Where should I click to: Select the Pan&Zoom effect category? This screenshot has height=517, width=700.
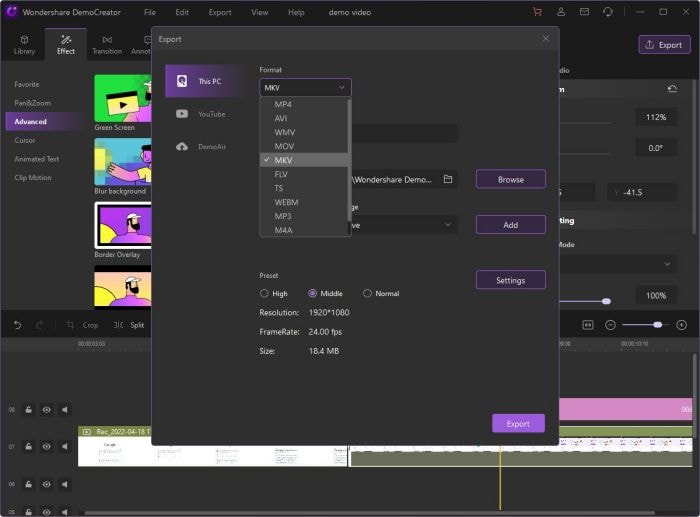point(33,103)
